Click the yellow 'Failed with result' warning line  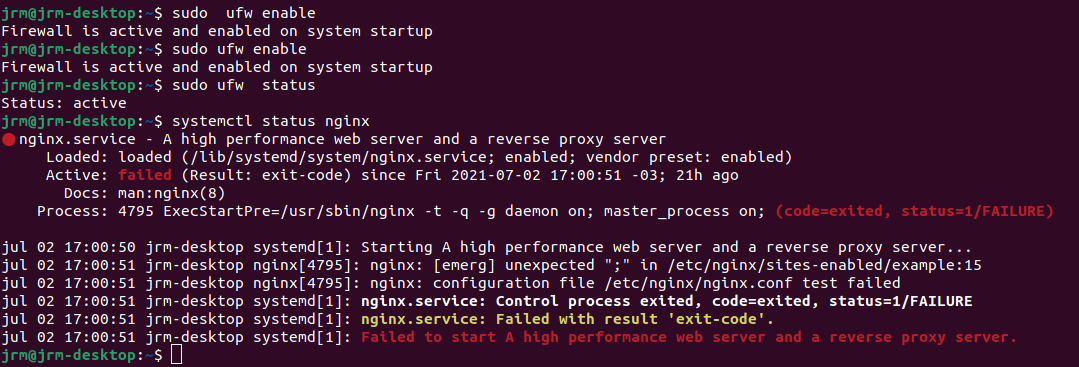[567, 319]
